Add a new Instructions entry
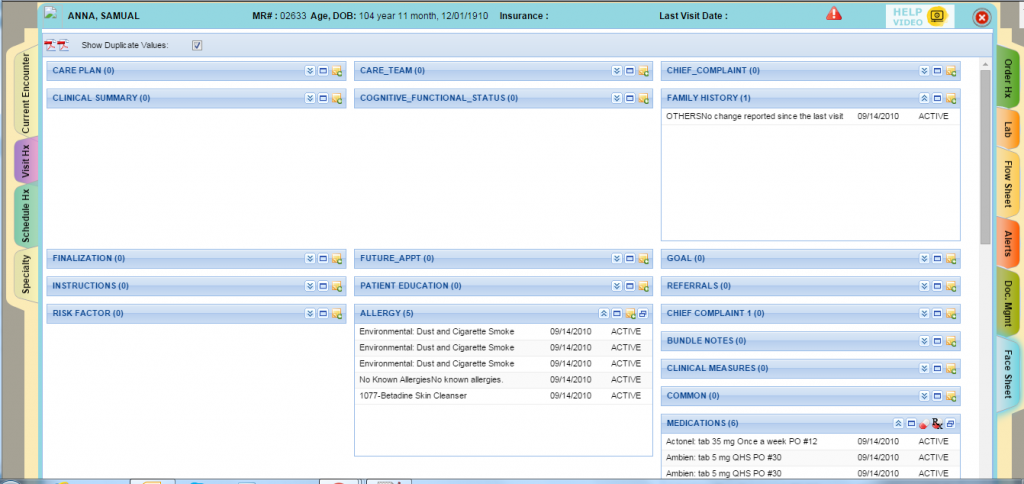This screenshot has width=1024, height=484. (336, 286)
